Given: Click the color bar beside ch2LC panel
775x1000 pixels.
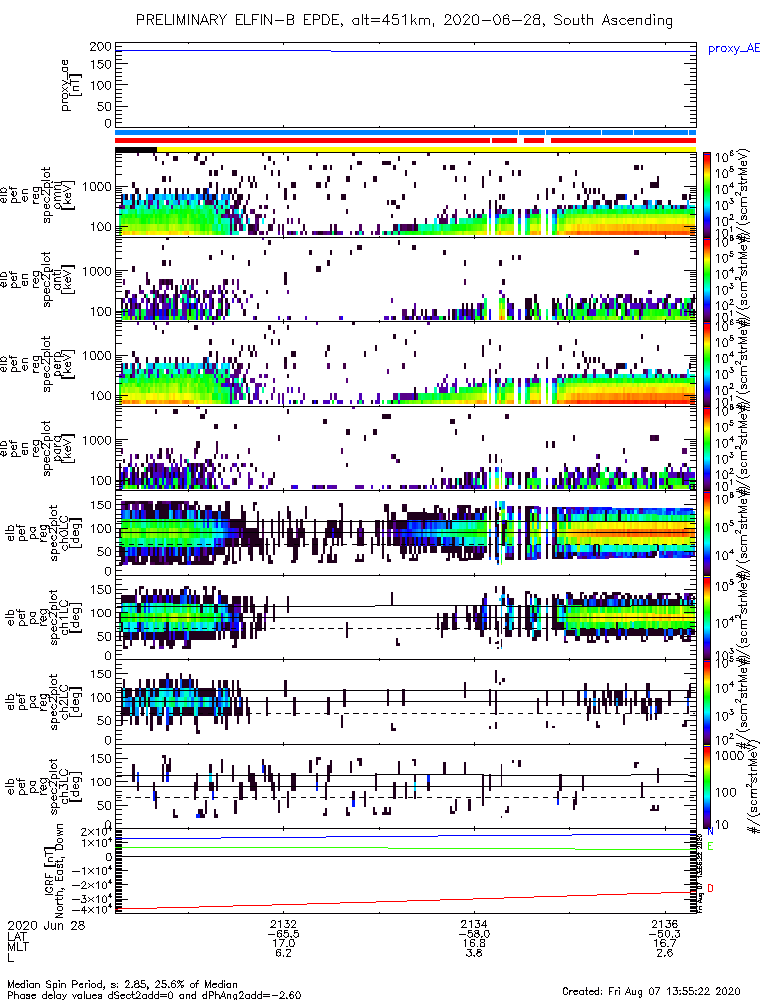Looking at the screenshot, I should pos(706,702).
